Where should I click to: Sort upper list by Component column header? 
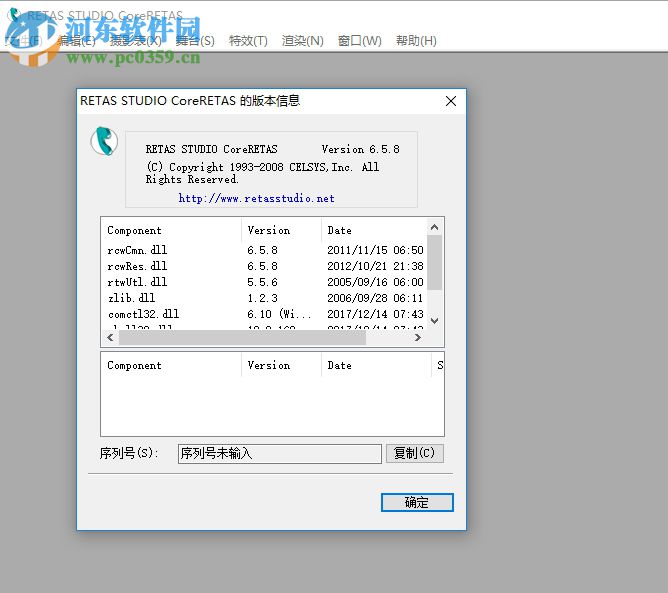point(171,230)
